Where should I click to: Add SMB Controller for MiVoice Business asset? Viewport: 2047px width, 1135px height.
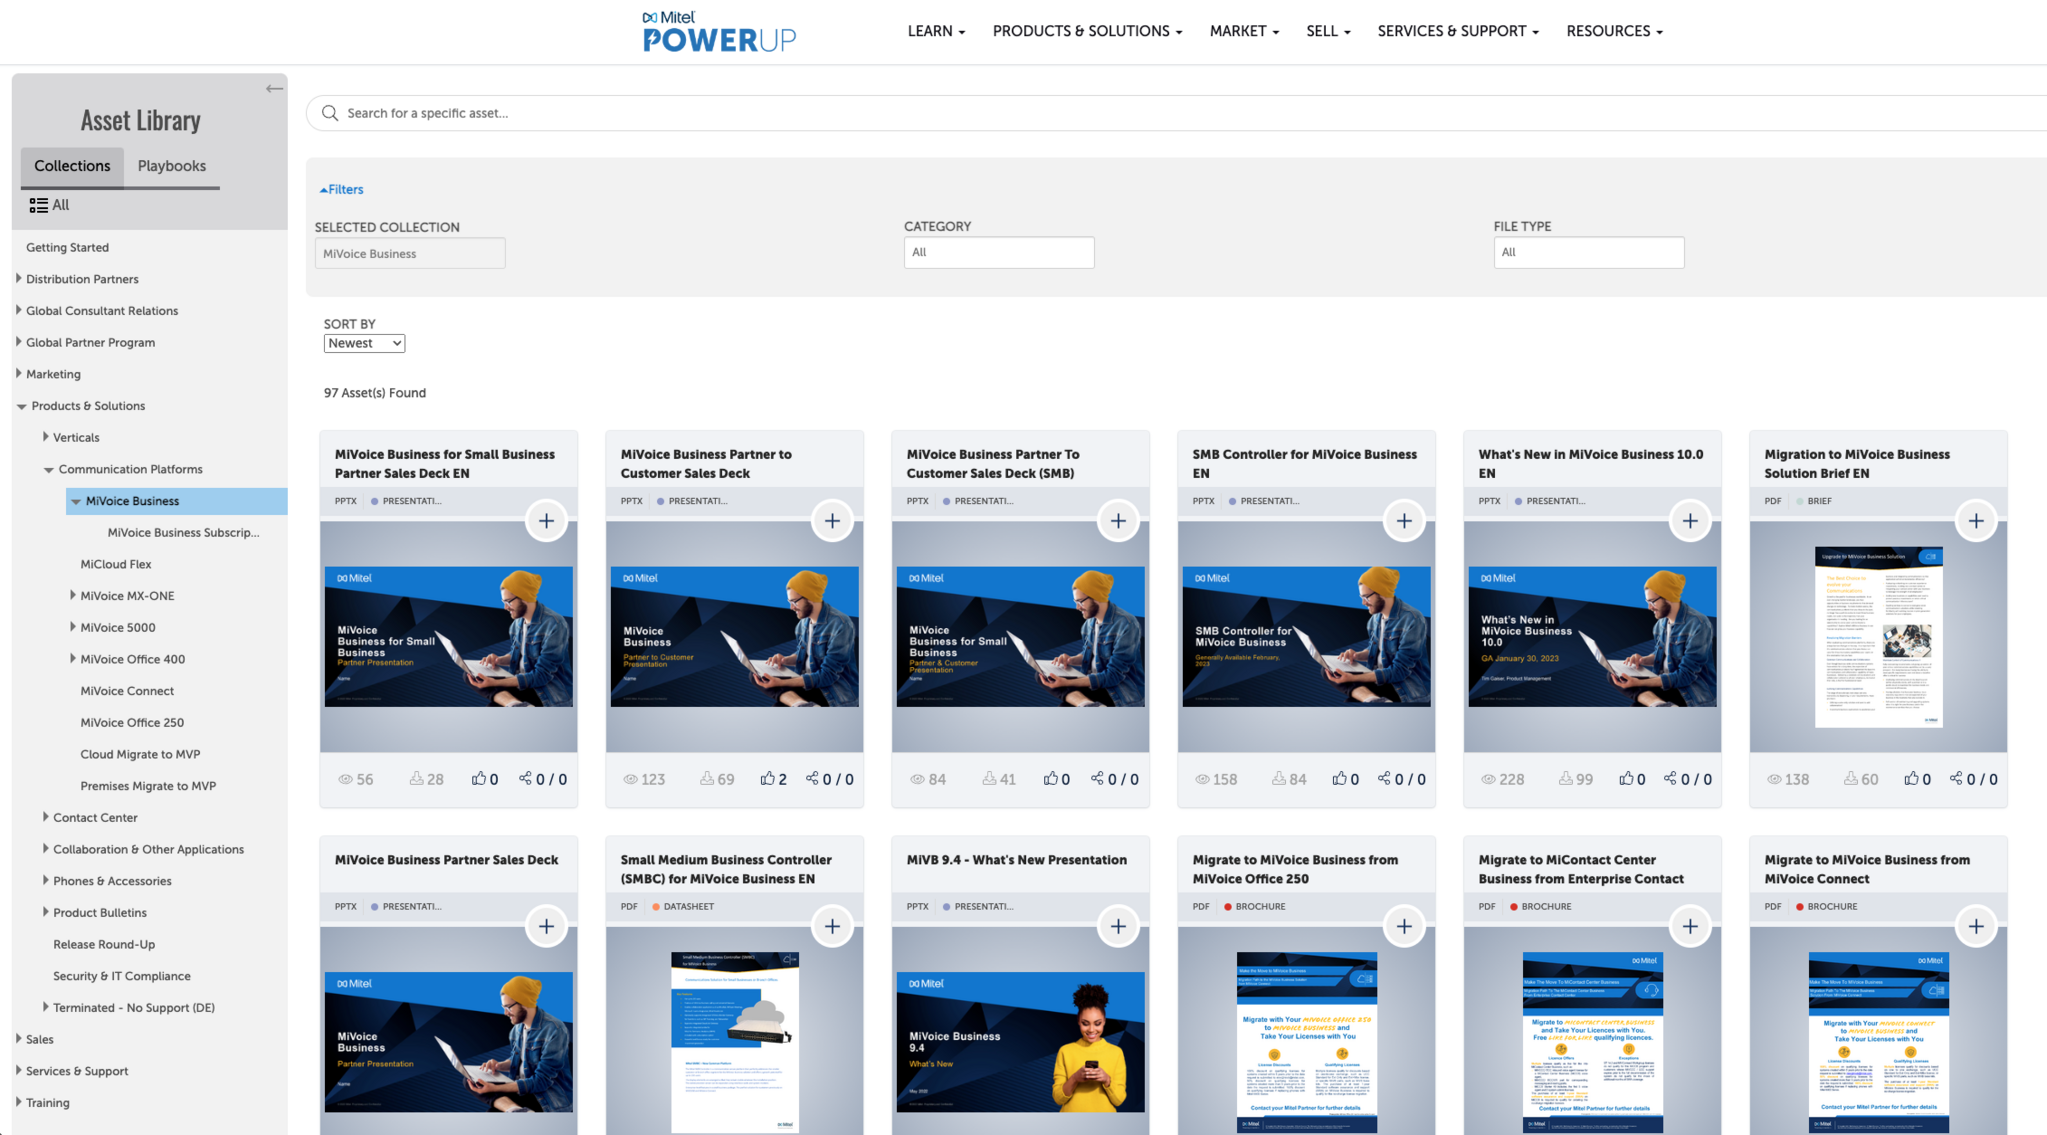click(x=1403, y=521)
